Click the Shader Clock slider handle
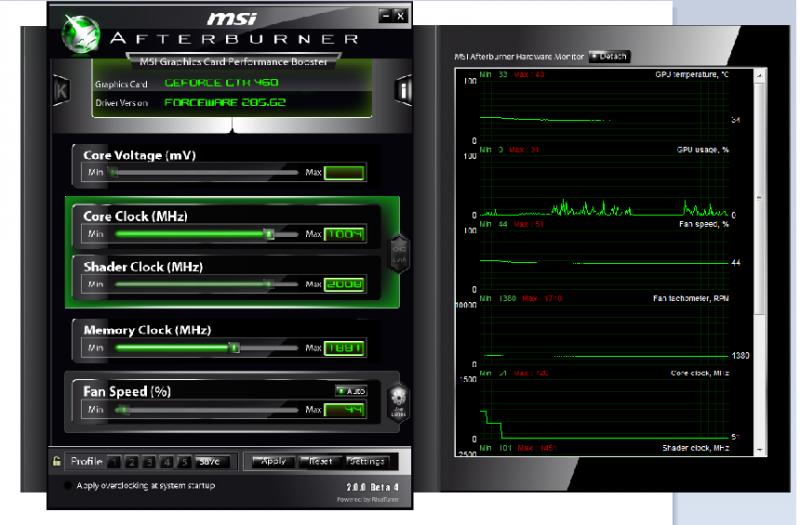 point(268,284)
